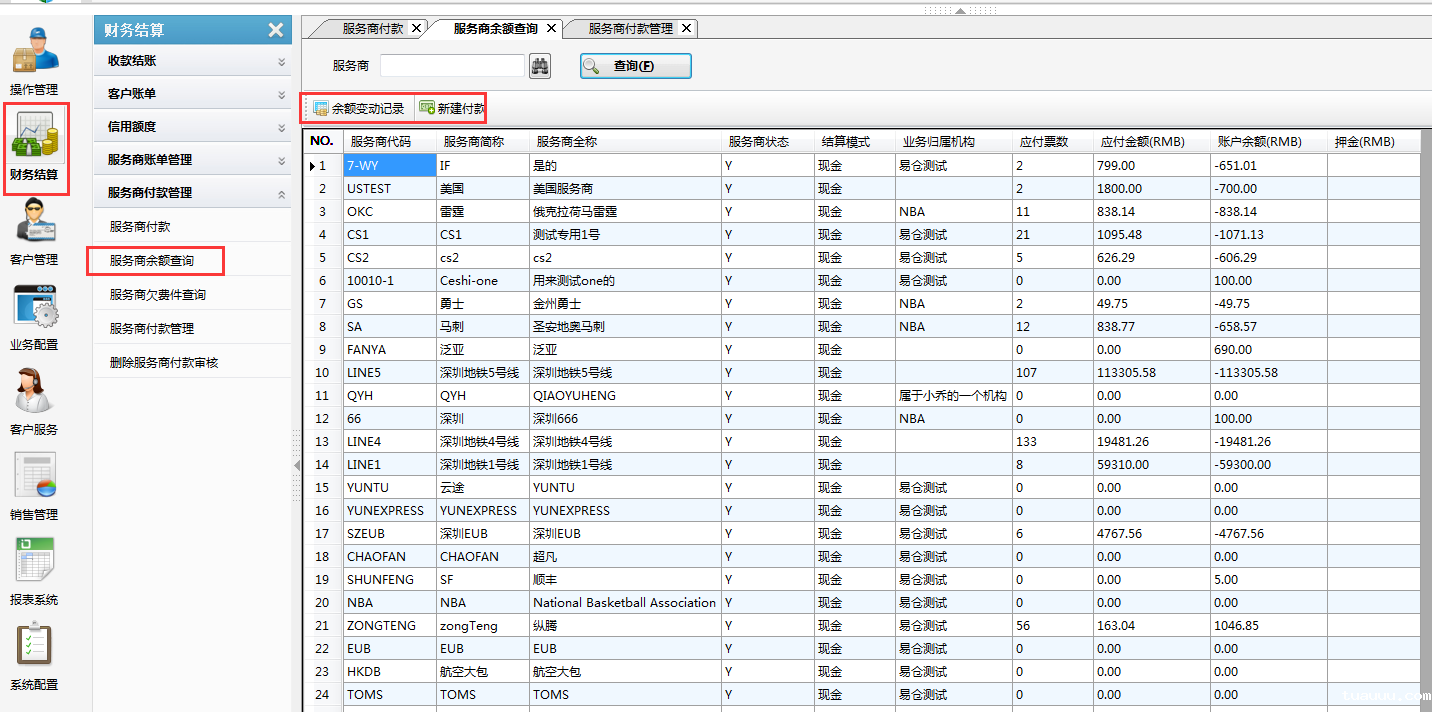Click the 查询(F) button

pyautogui.click(x=635, y=66)
